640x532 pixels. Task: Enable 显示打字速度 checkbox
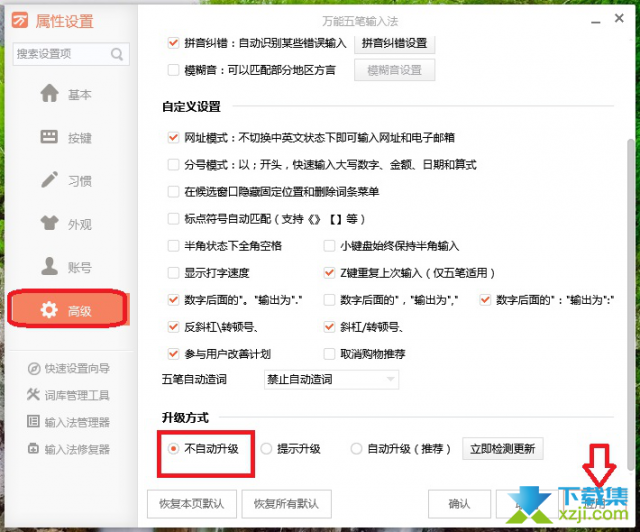pyautogui.click(x=173, y=273)
